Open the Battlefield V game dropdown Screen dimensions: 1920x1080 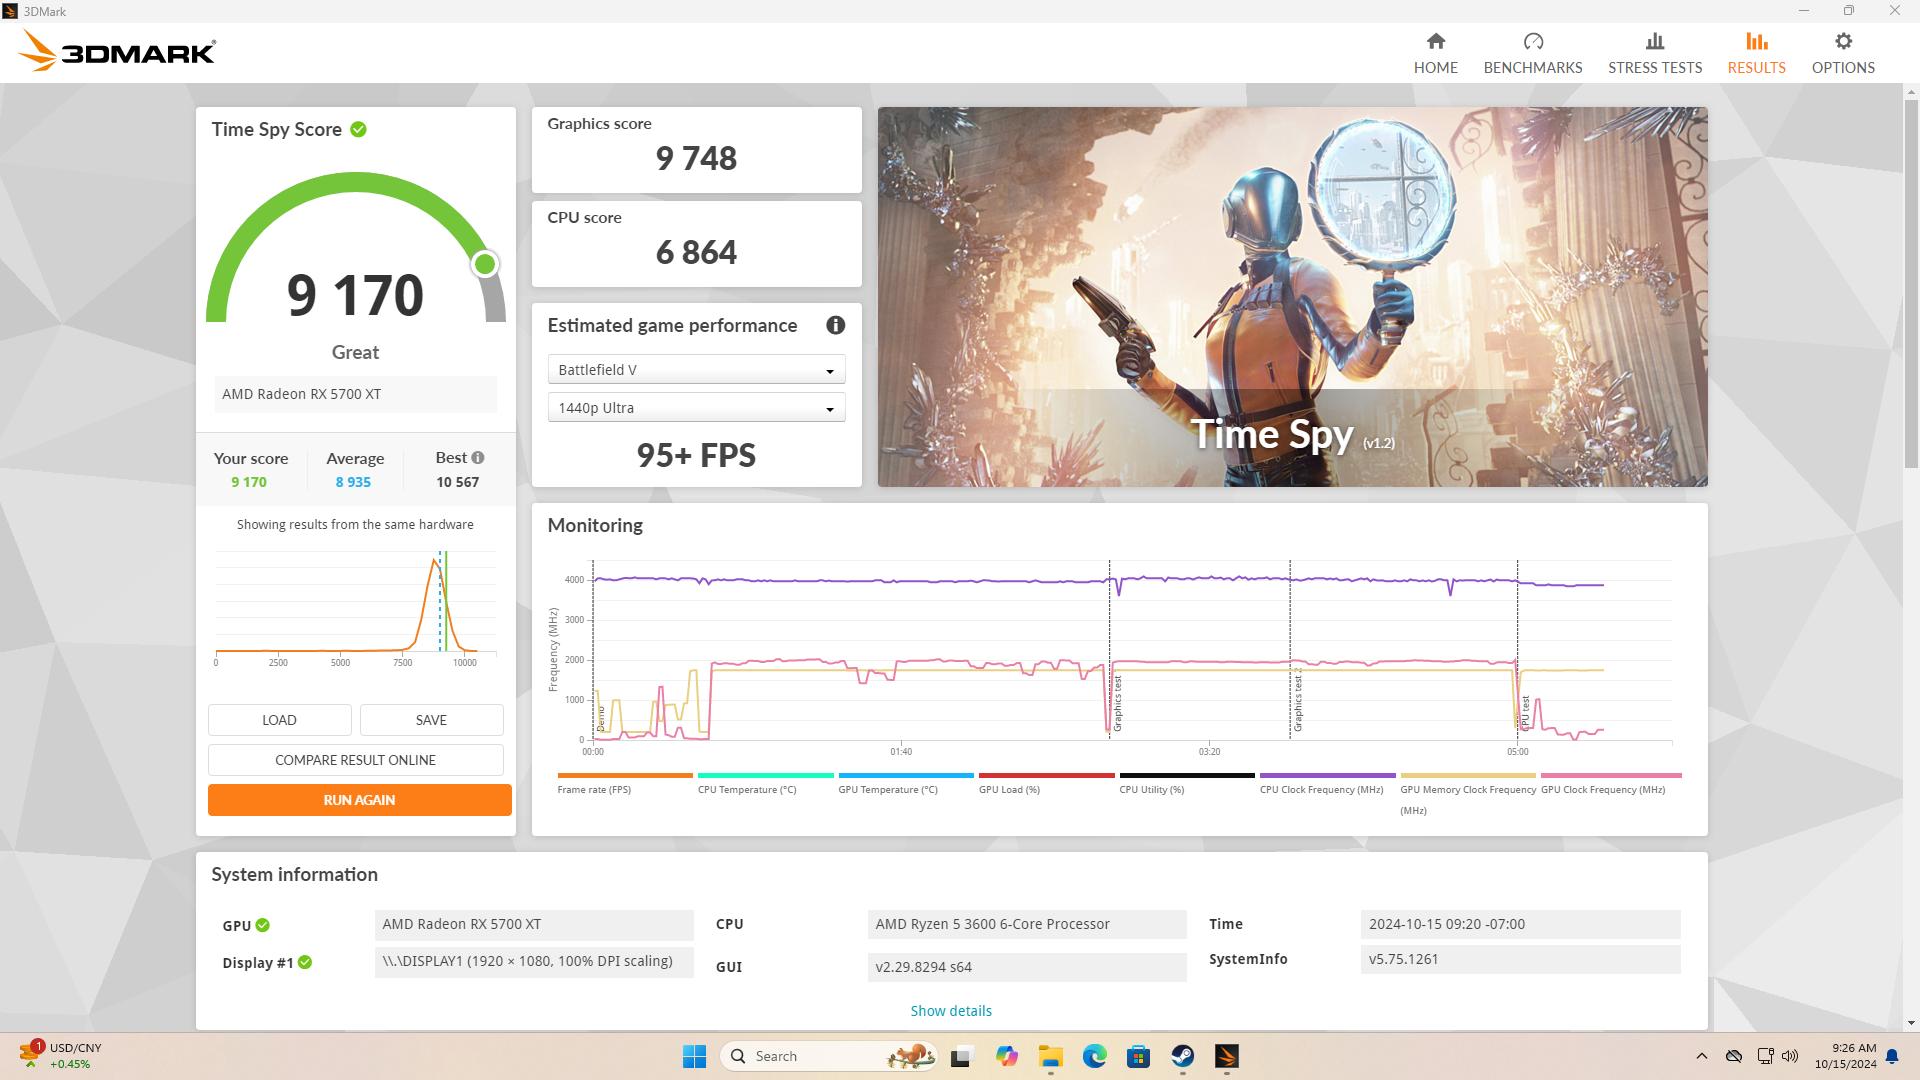(x=696, y=370)
